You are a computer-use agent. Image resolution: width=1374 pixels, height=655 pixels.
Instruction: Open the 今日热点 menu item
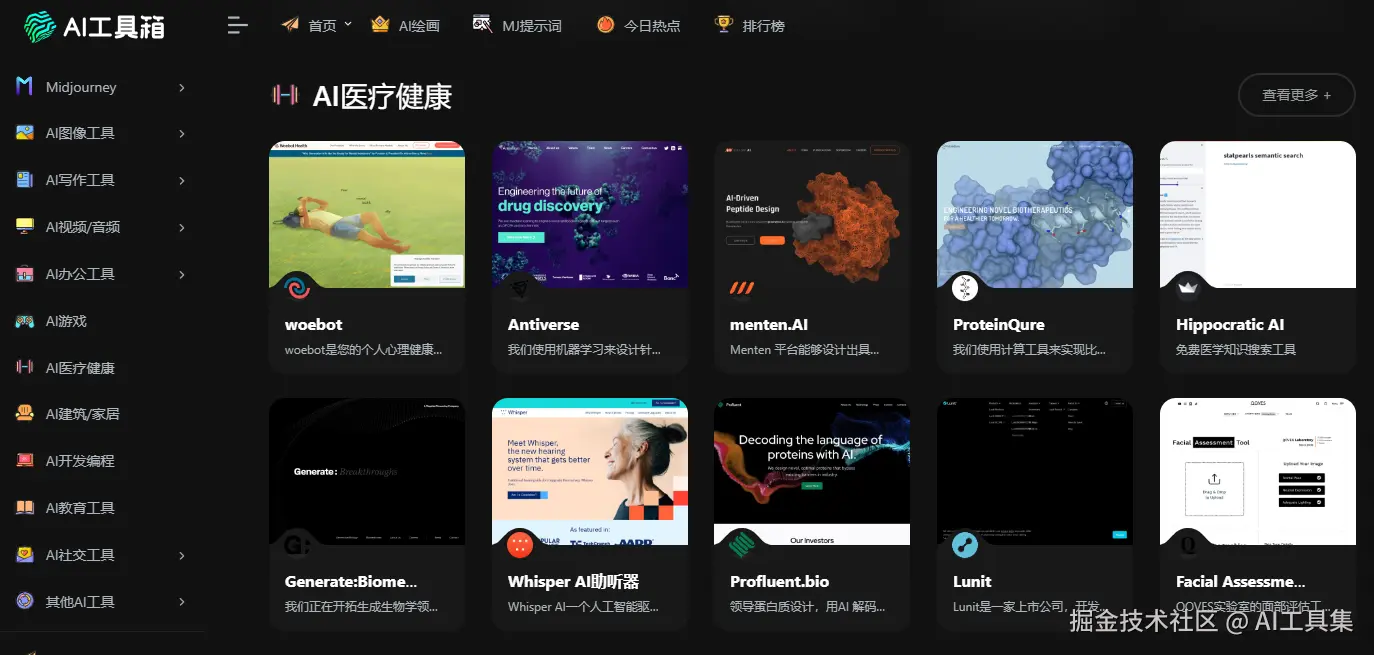[652, 26]
